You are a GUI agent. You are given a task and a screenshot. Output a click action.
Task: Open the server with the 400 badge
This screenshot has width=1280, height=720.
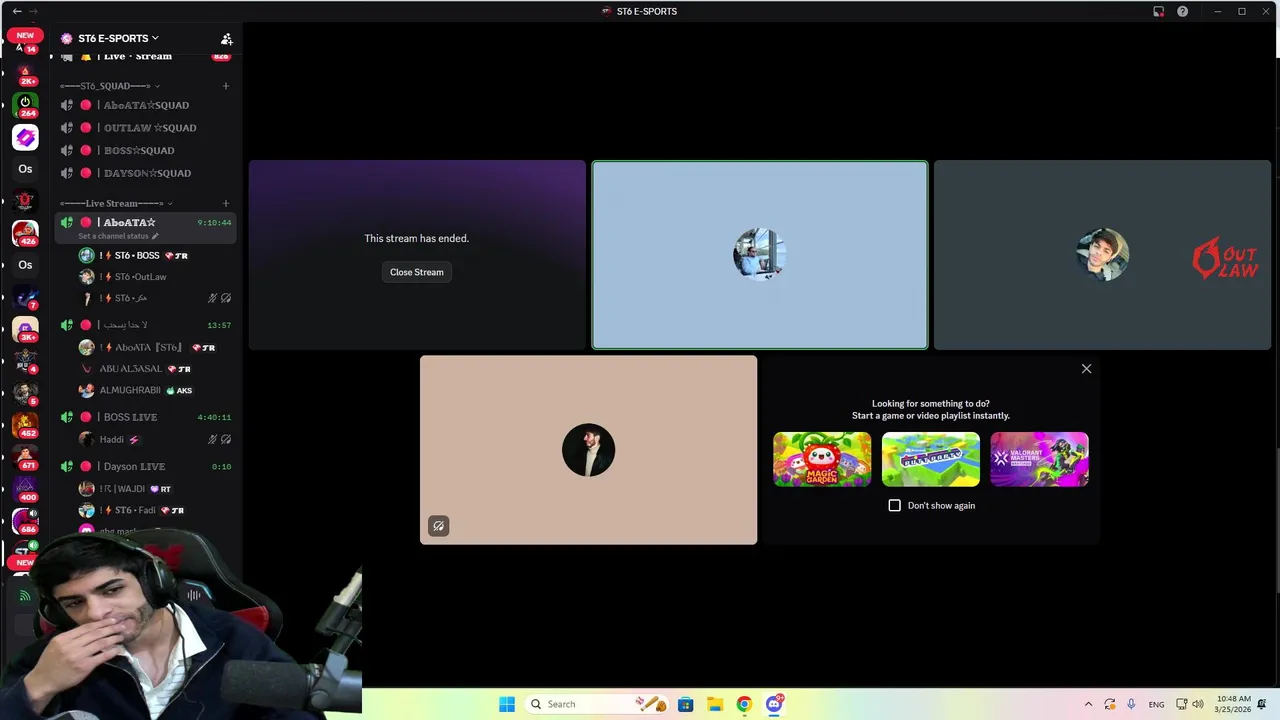click(25, 489)
